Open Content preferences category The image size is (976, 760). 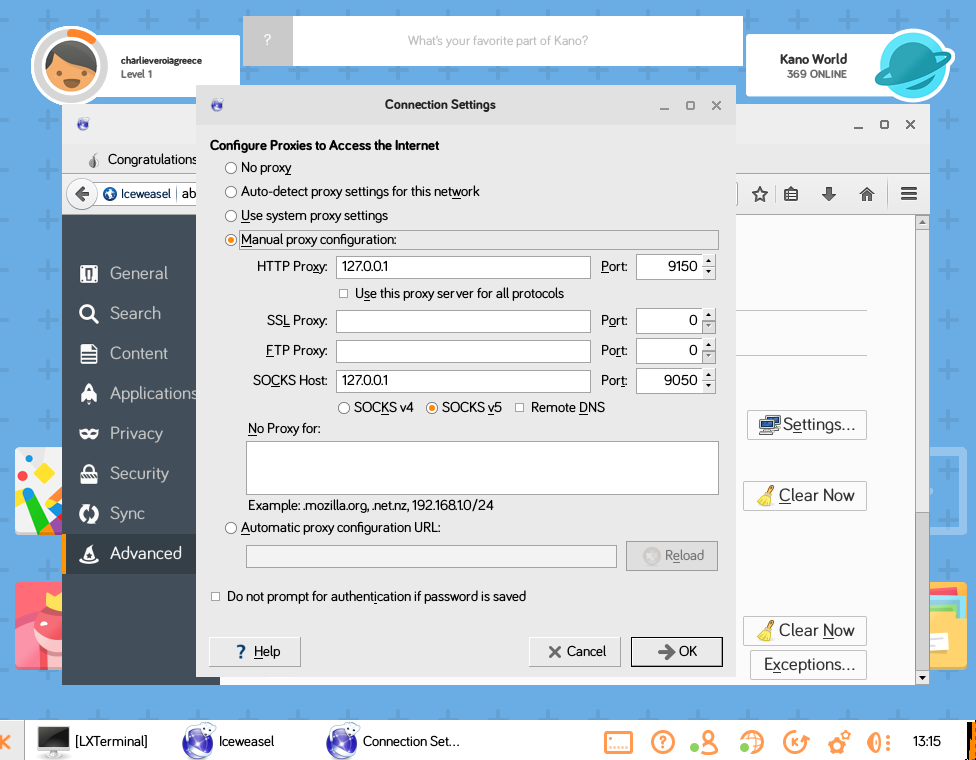[129, 354]
